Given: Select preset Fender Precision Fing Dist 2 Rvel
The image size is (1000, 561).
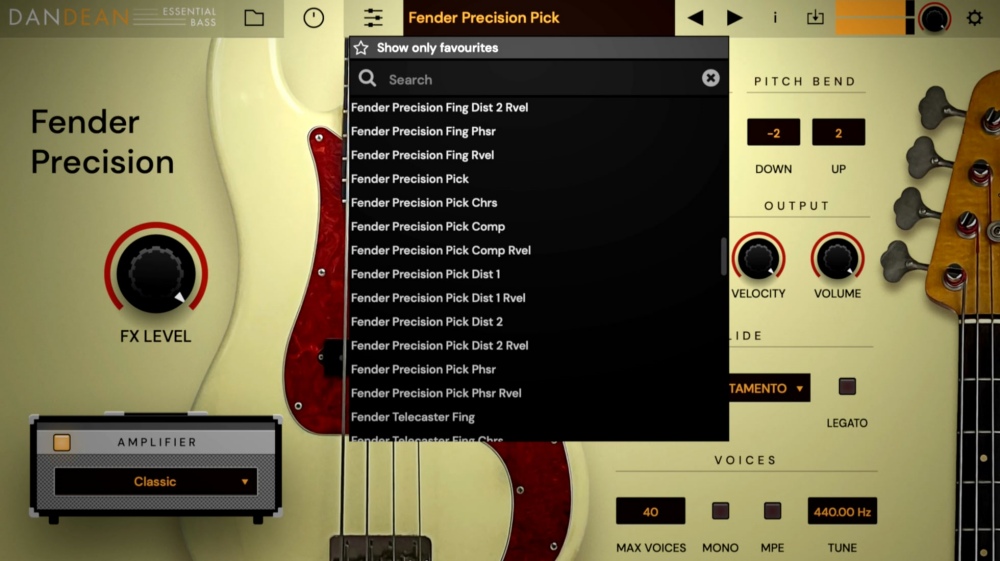Looking at the screenshot, I should (439, 108).
